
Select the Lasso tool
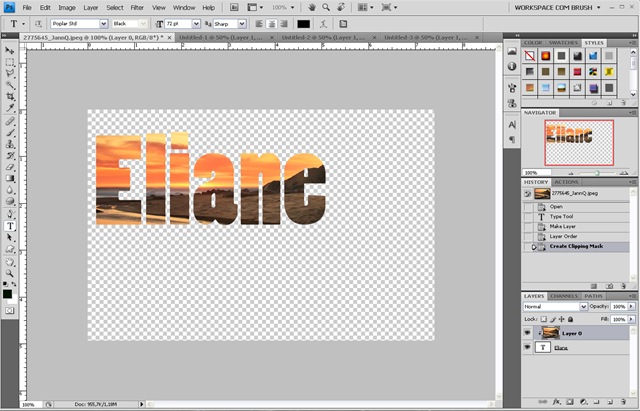pos(10,73)
